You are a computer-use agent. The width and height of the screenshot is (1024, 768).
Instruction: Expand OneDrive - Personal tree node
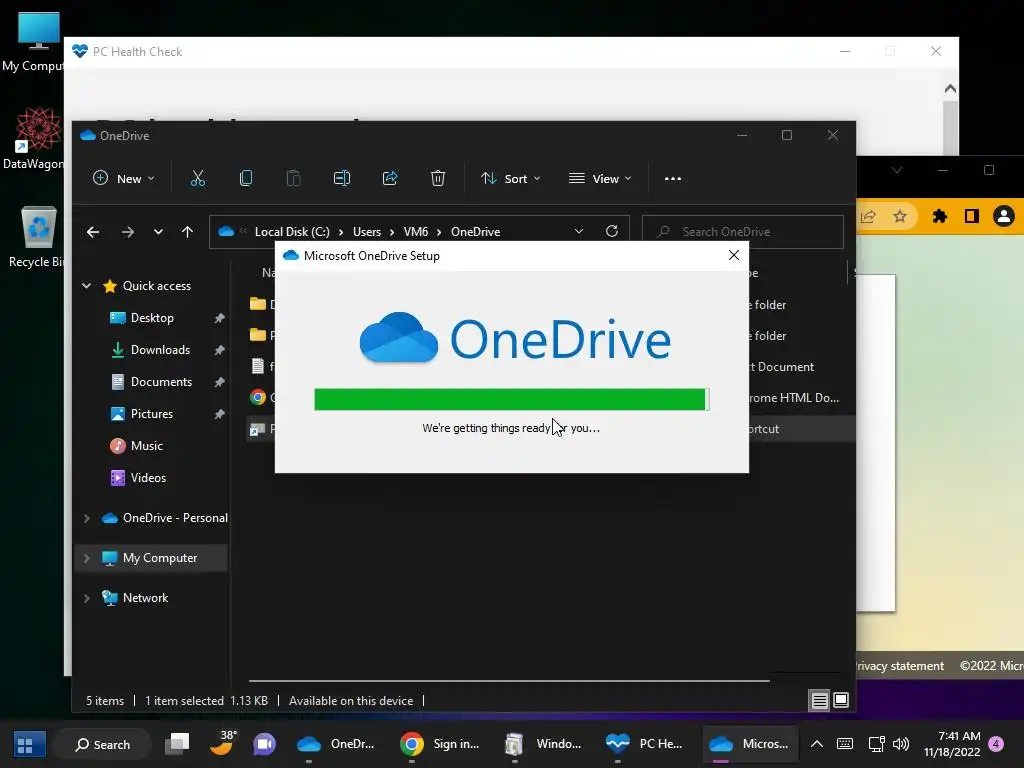[x=86, y=518]
